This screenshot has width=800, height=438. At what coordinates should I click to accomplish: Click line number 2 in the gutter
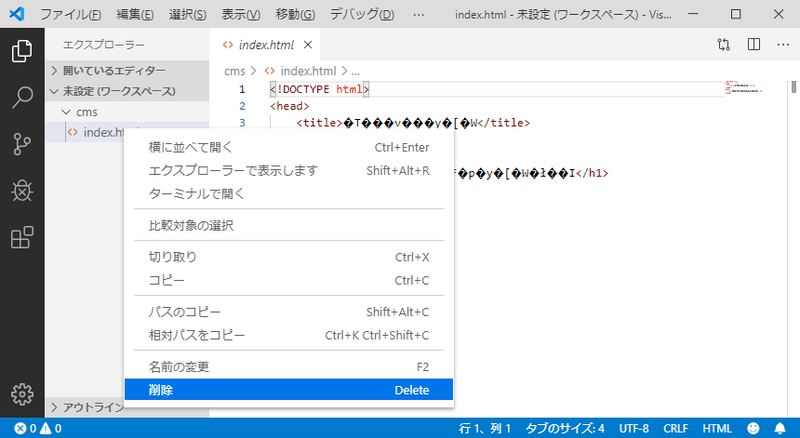point(242,106)
